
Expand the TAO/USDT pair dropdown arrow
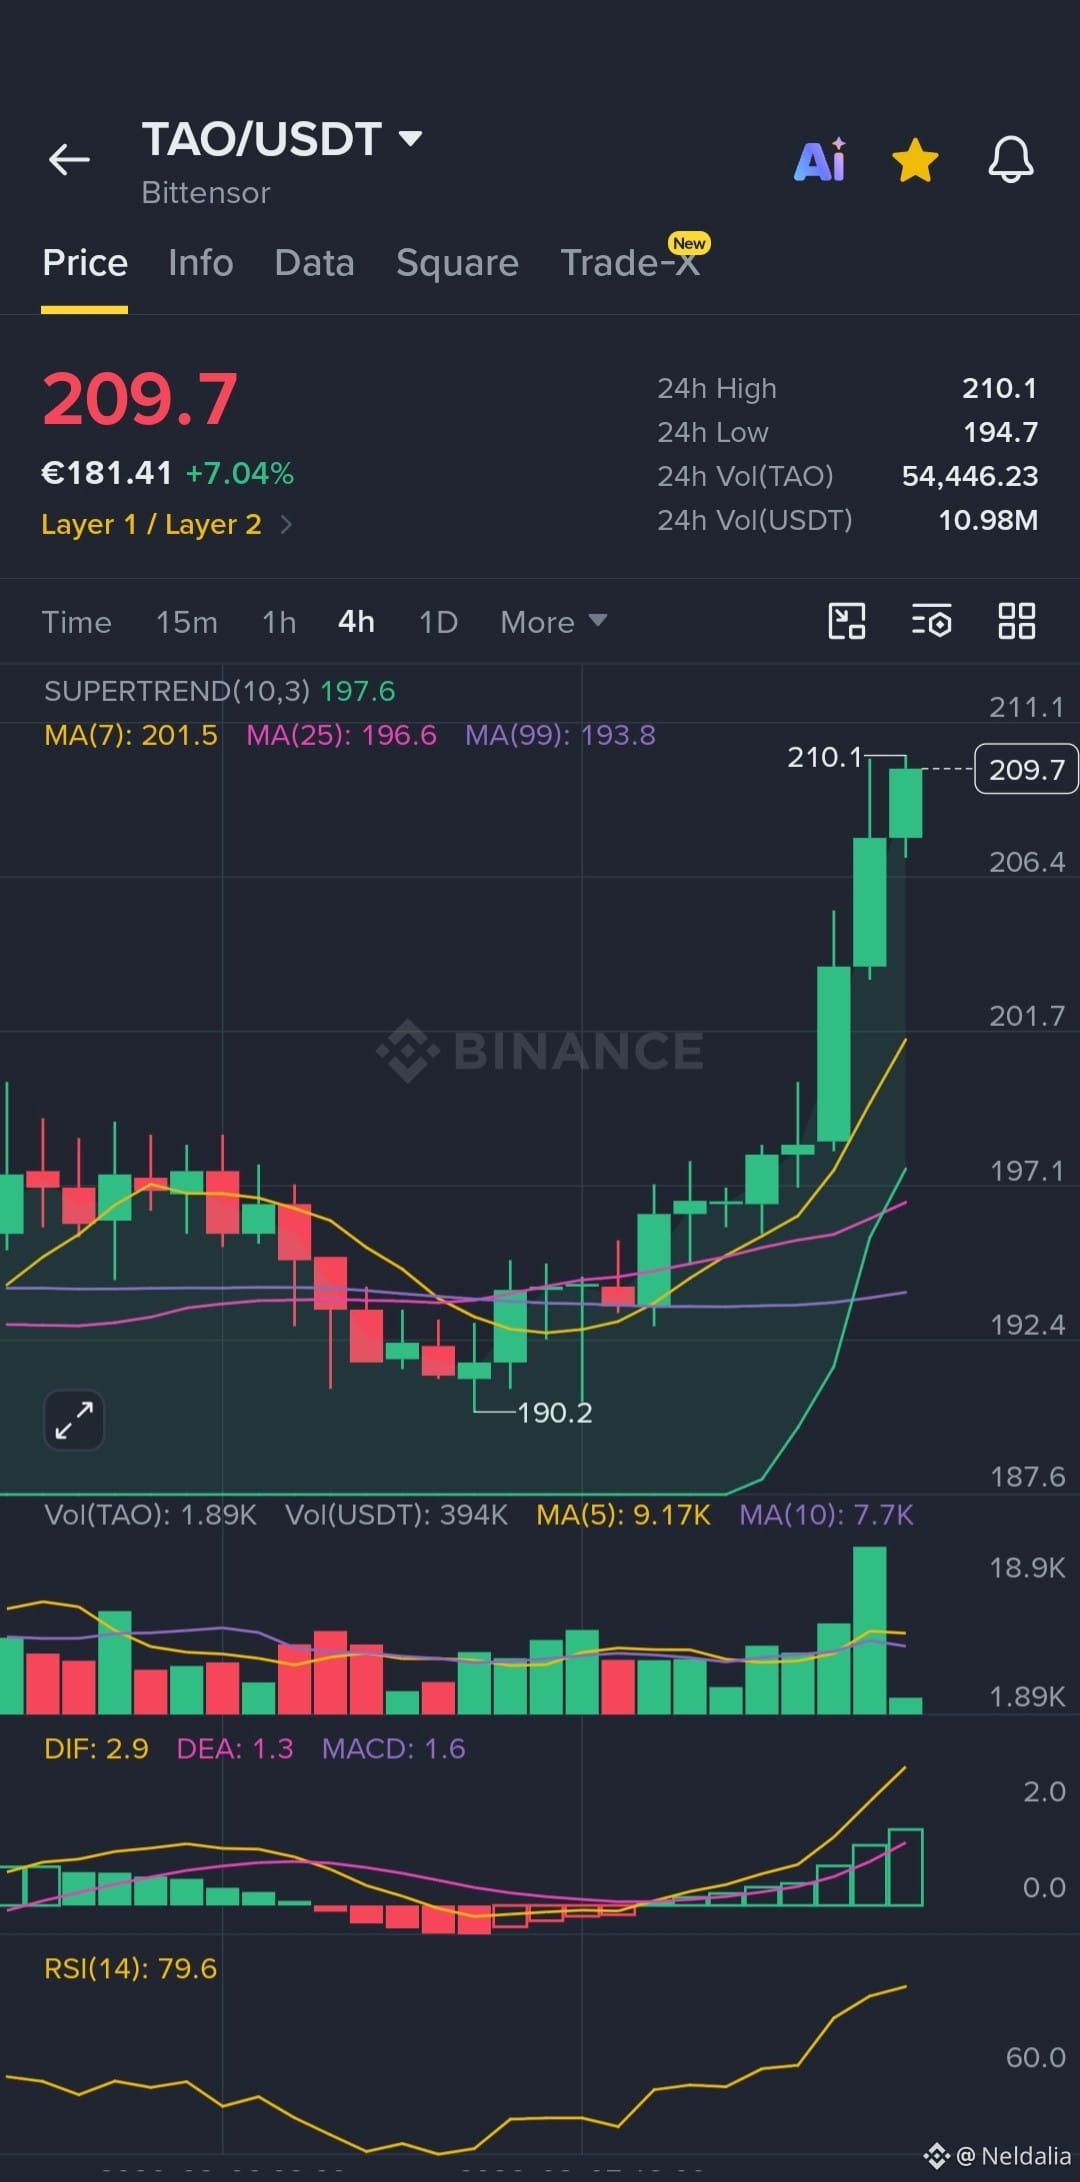pos(410,138)
